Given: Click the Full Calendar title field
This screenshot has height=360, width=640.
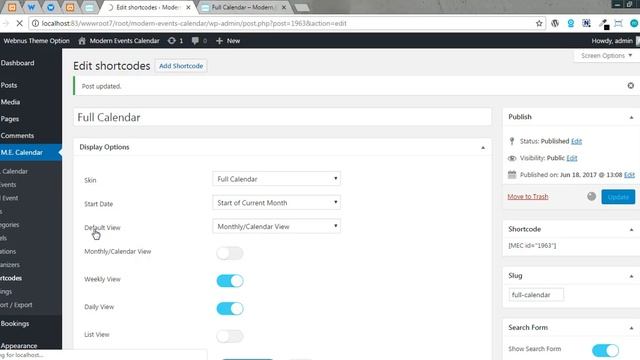Looking at the screenshot, I should click(x=282, y=117).
